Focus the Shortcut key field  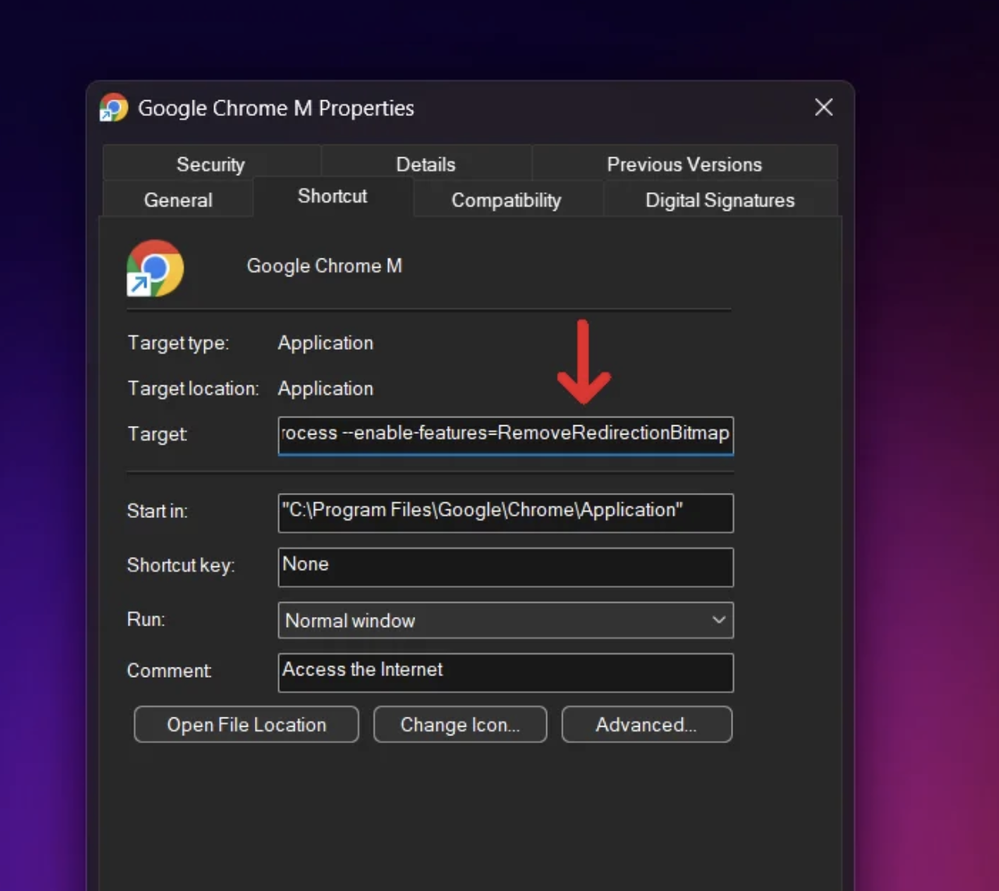(506, 567)
